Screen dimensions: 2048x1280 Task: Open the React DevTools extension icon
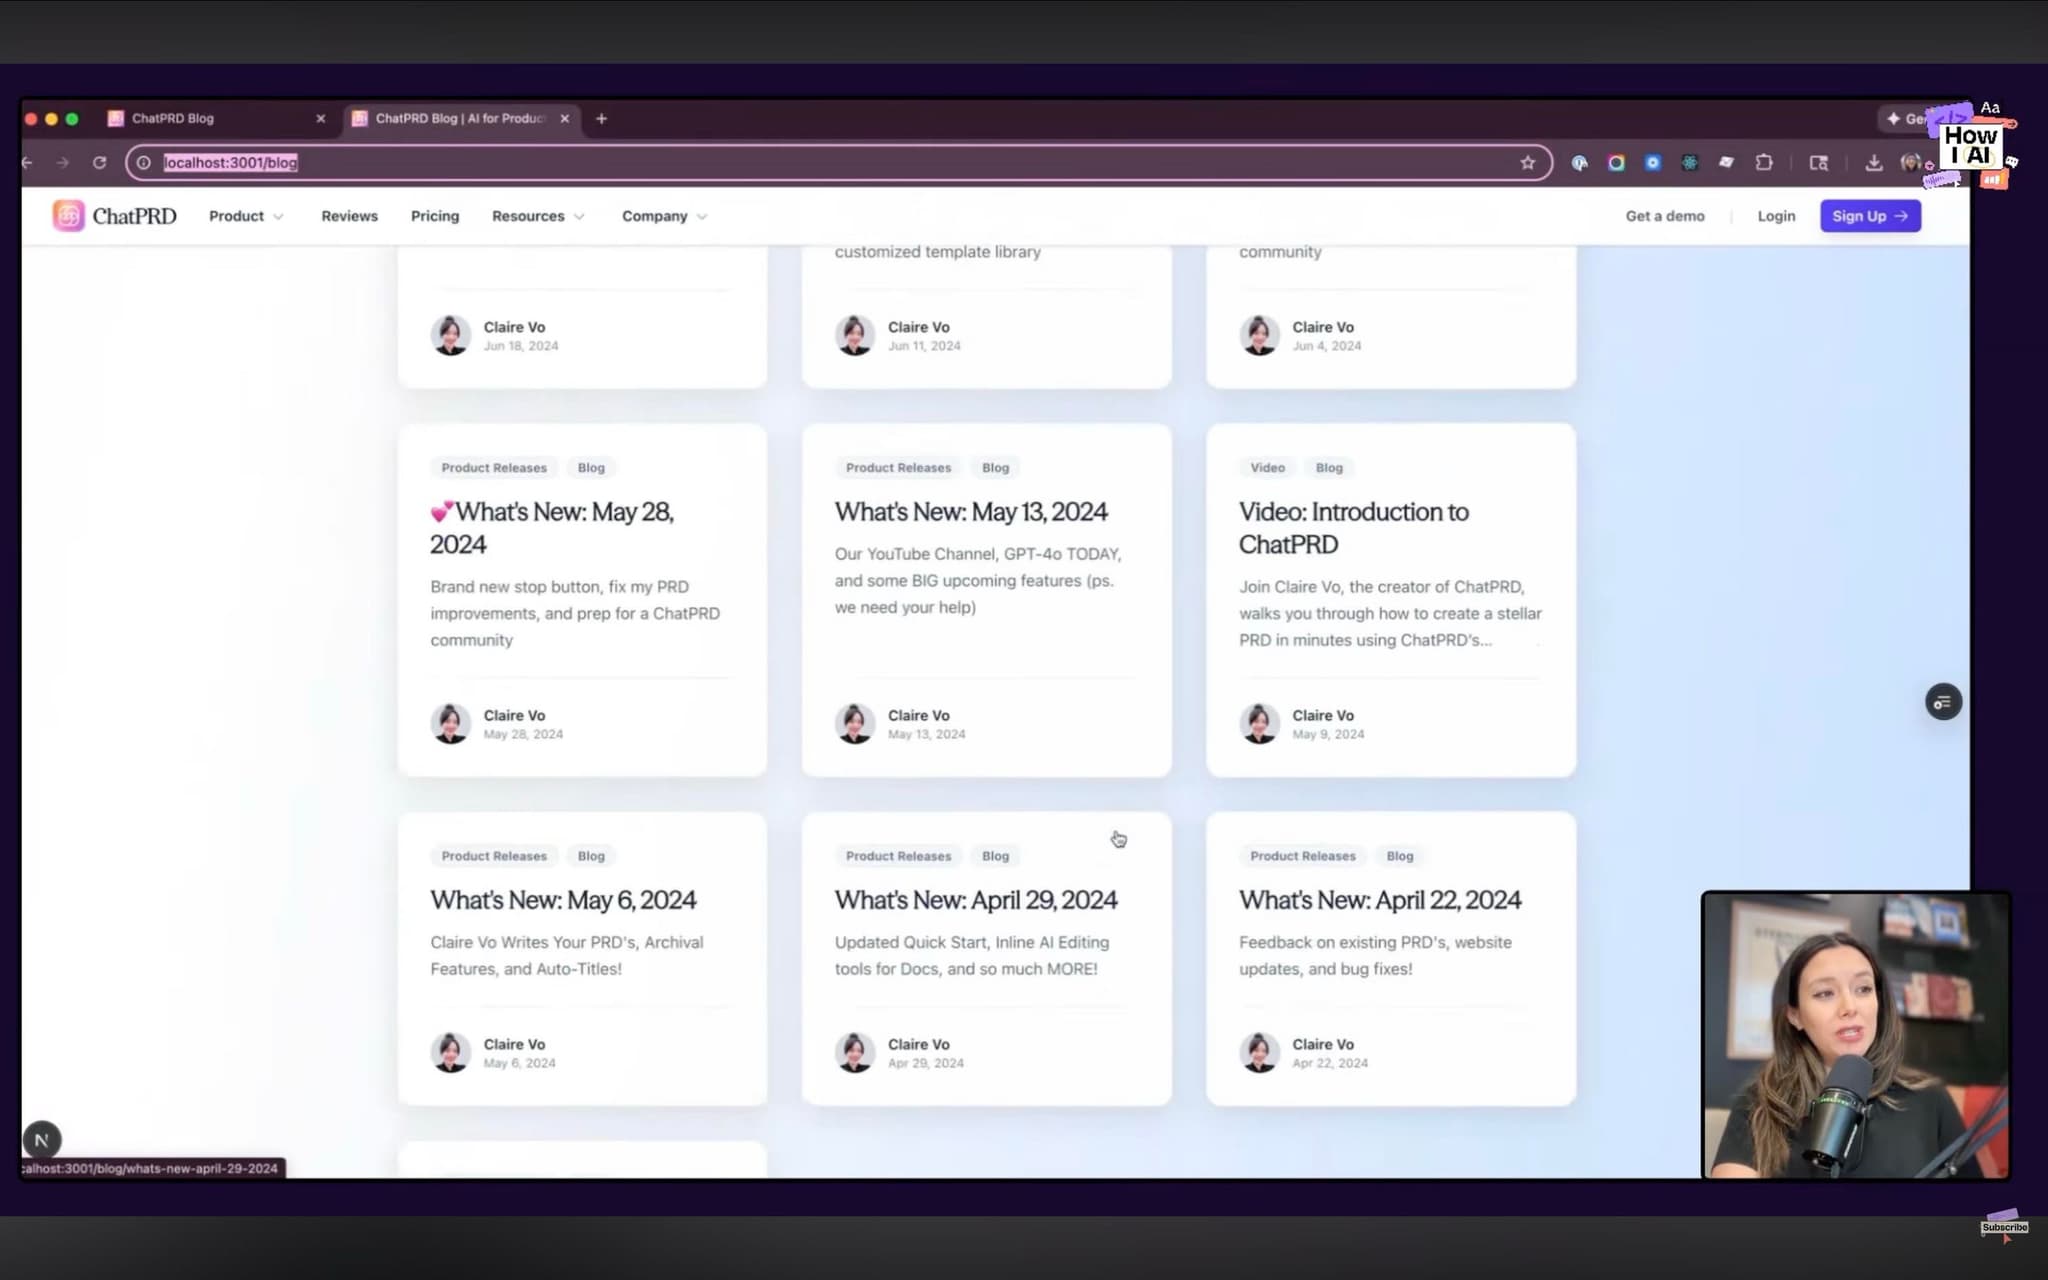pos(1689,163)
